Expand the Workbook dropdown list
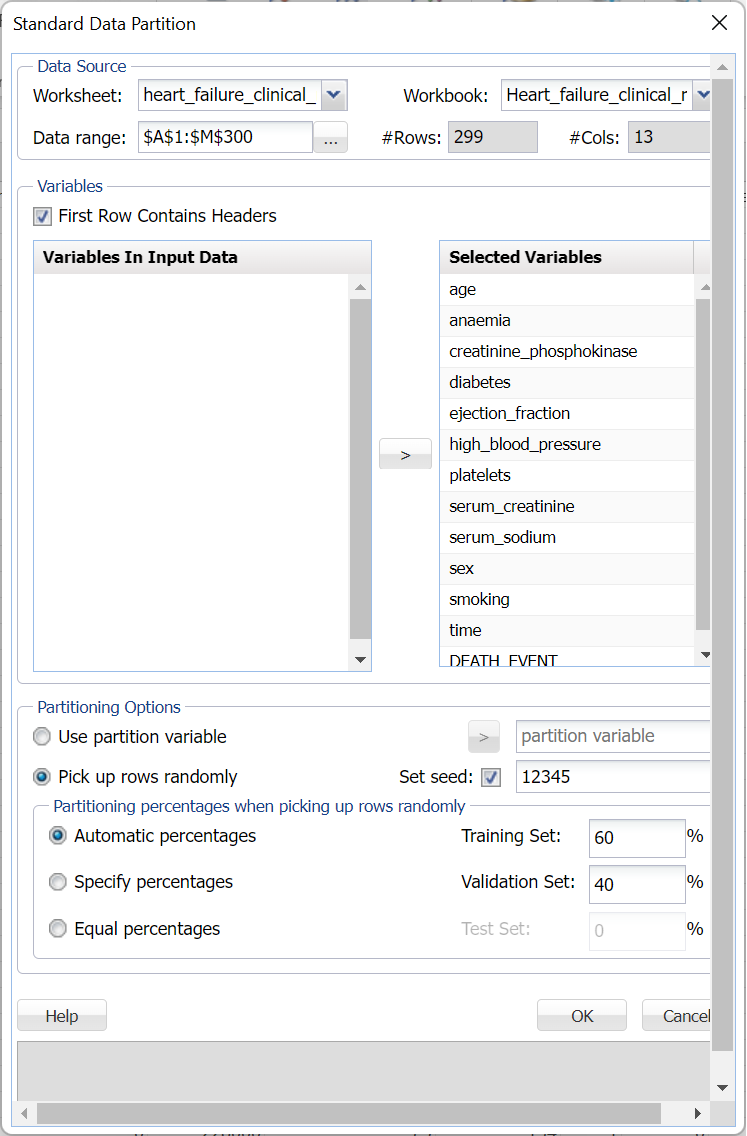This screenshot has height=1136, width=747. pyautogui.click(x=702, y=96)
